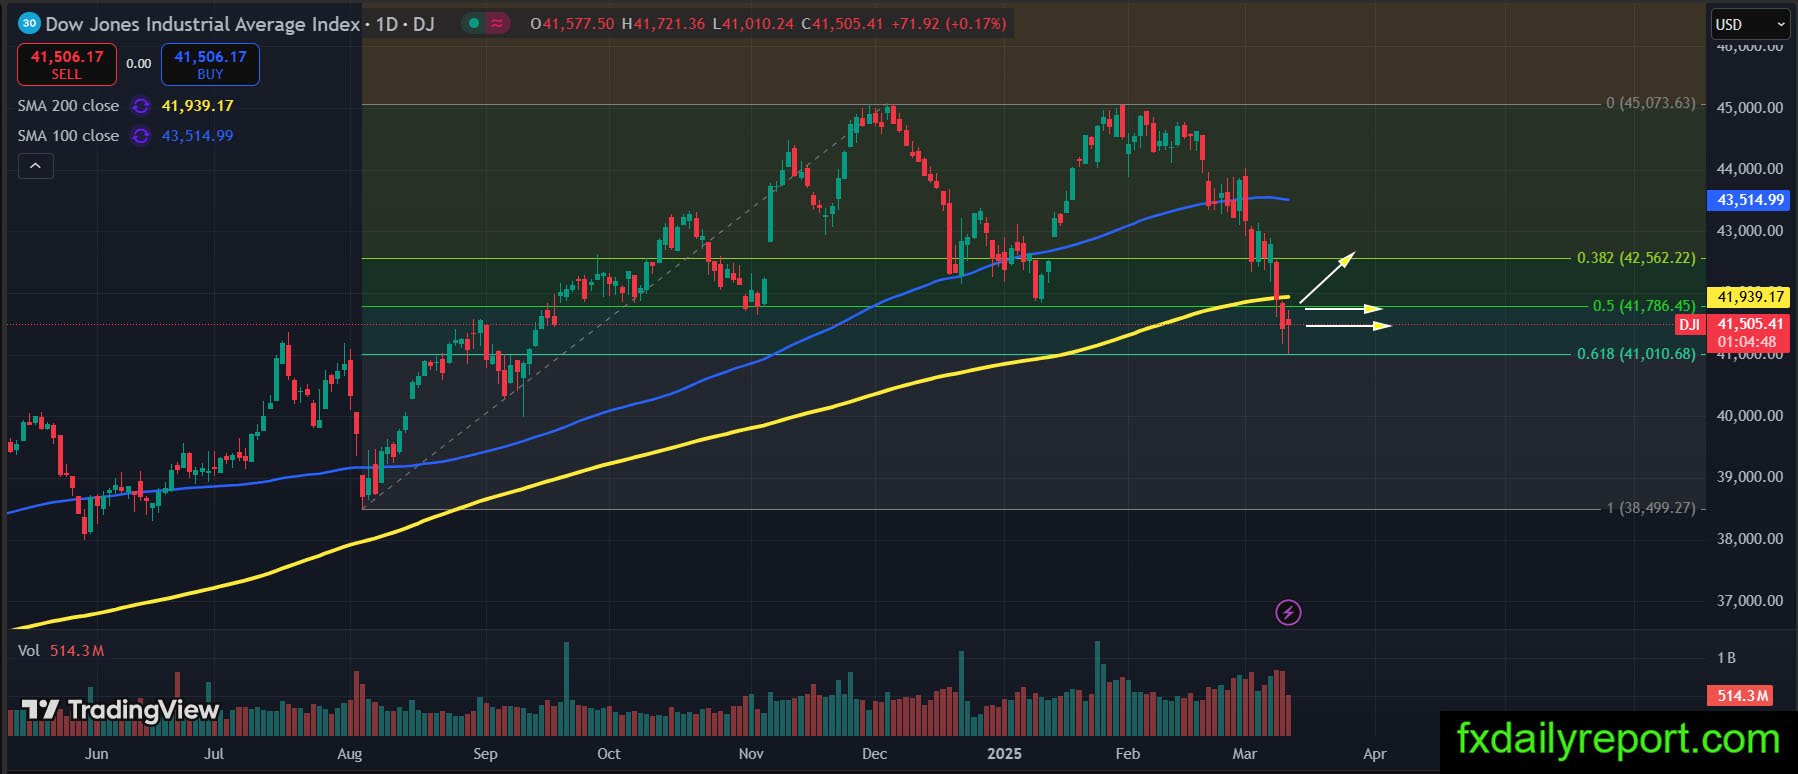Image resolution: width=1798 pixels, height=774 pixels.
Task: Click the 44,000.00 price scale label
Action: (1750, 169)
